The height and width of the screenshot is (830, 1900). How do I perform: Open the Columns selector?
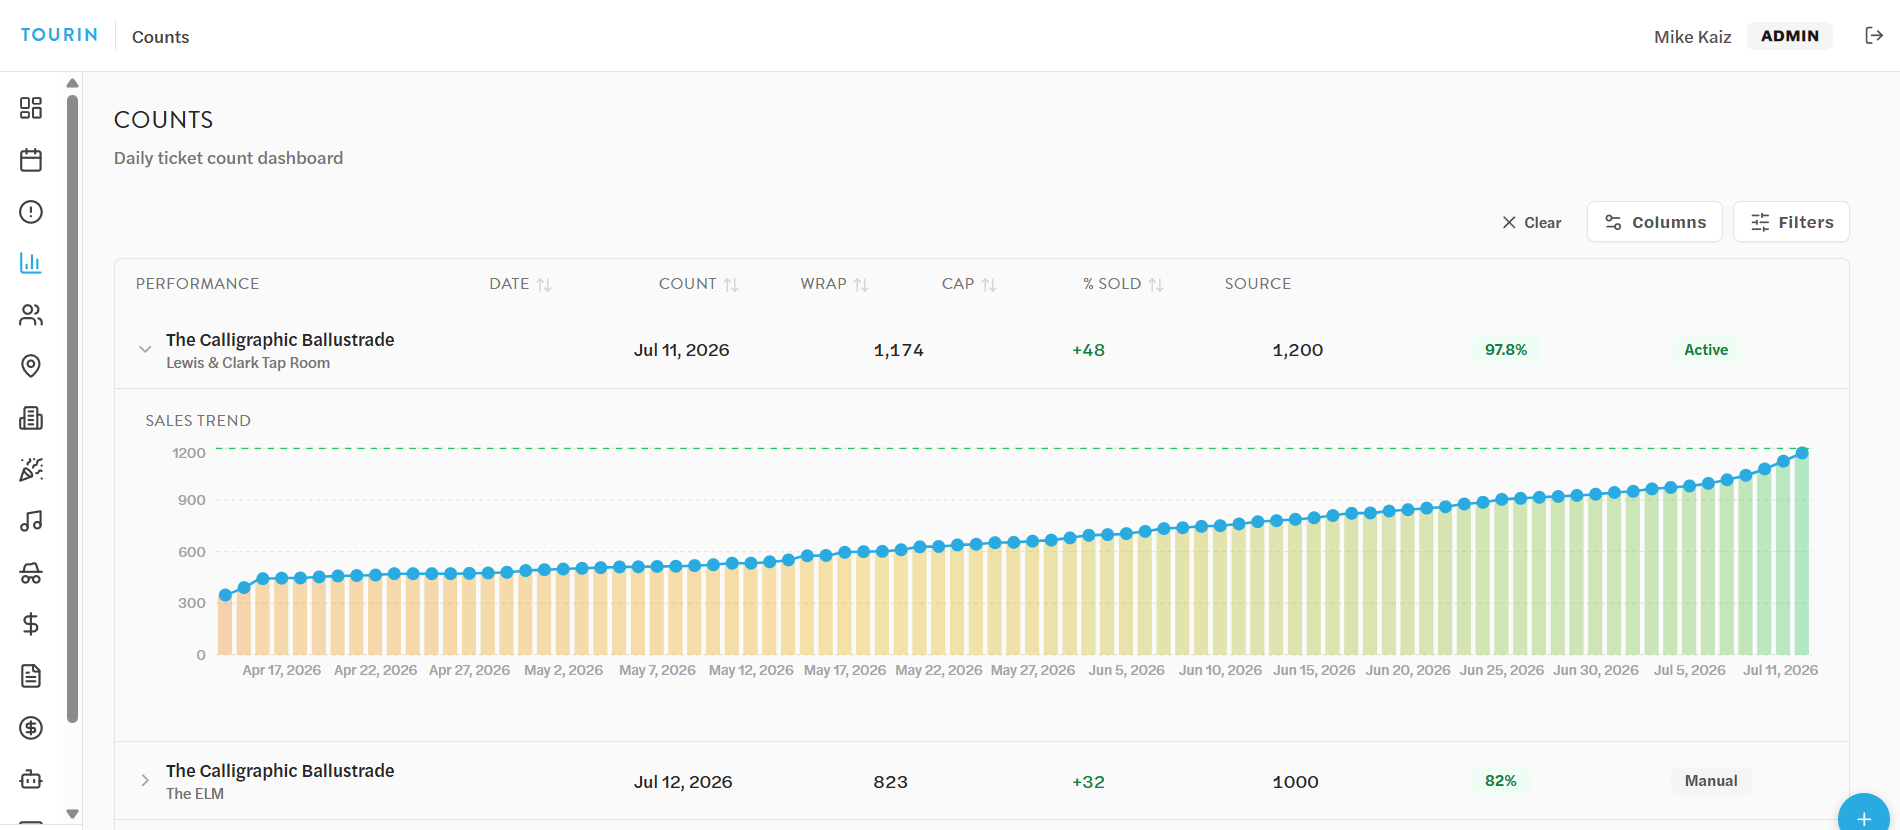click(x=1655, y=222)
